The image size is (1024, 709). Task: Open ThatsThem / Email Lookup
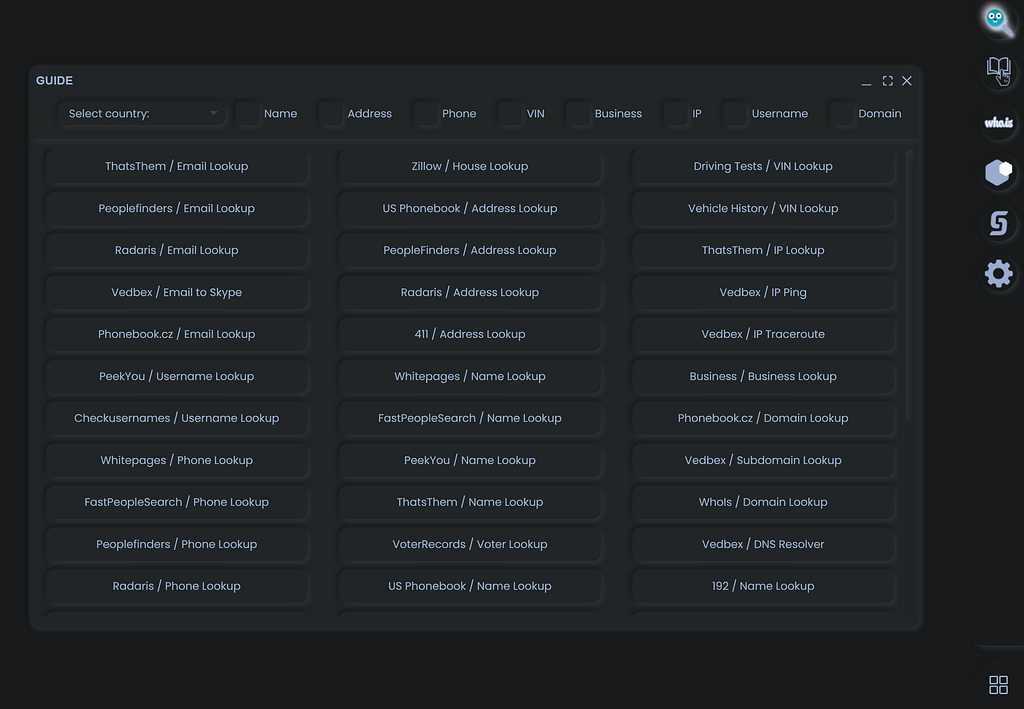coord(177,166)
